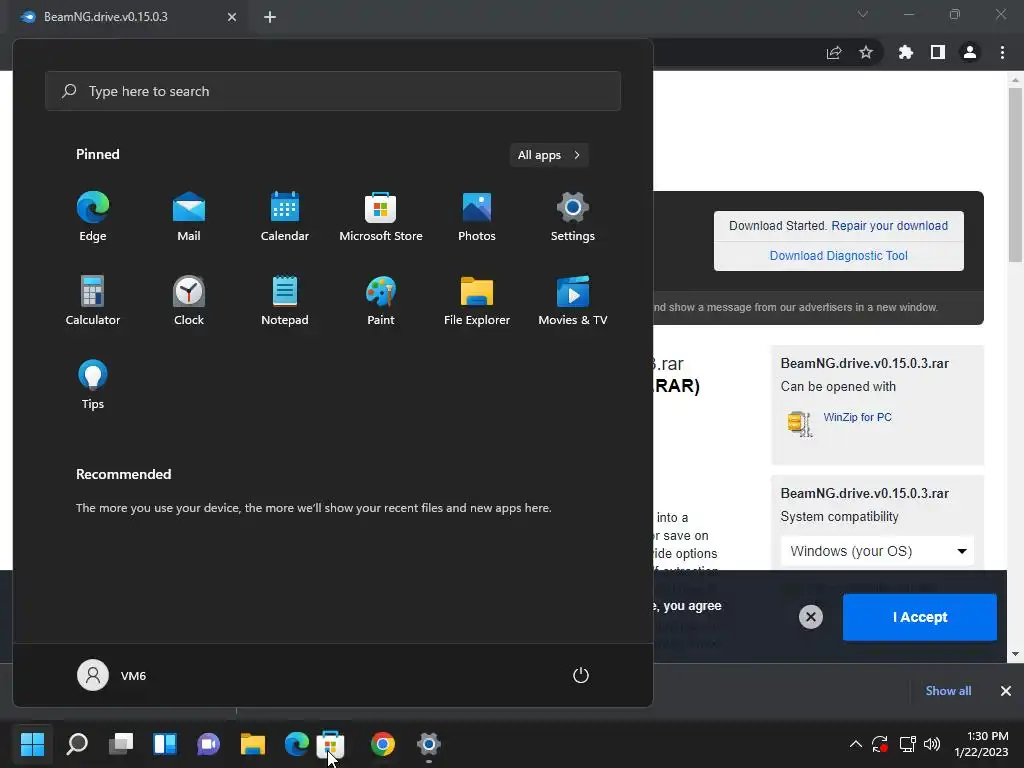Screen dimensions: 1024x768
Task: Switch to Chrome on the taskbar
Action: [x=383, y=743]
